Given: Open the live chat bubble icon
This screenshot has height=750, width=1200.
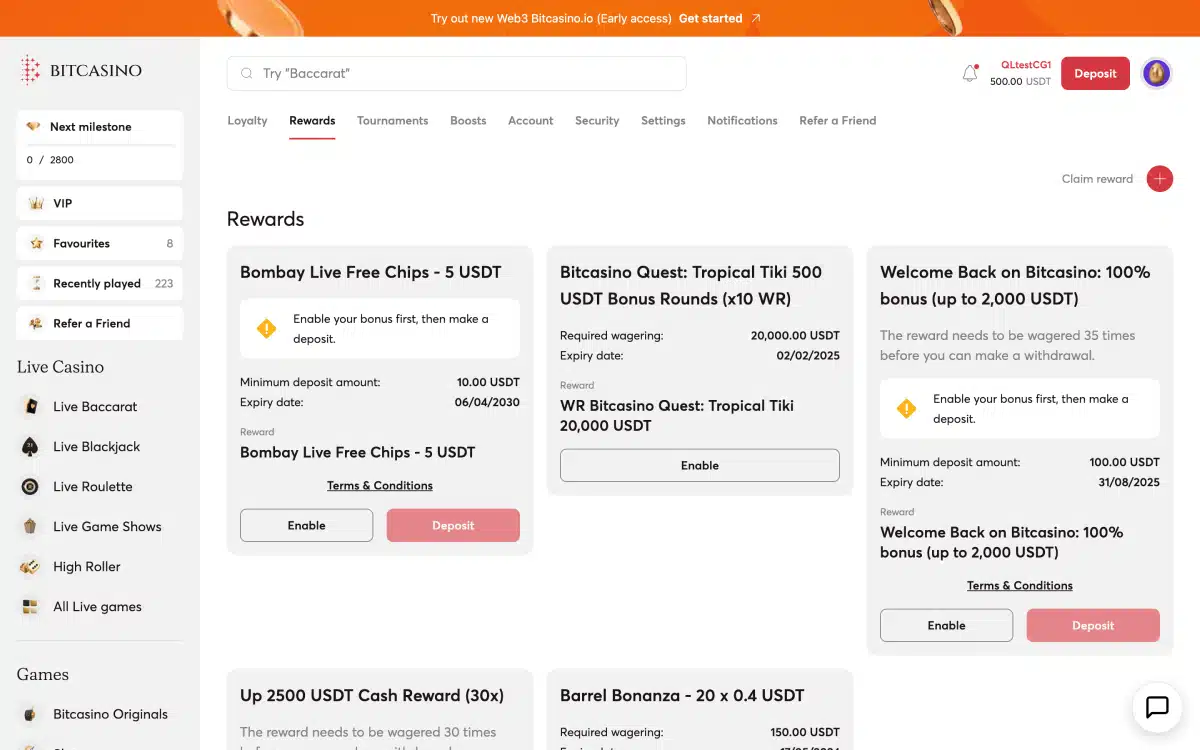Looking at the screenshot, I should click(x=1157, y=707).
